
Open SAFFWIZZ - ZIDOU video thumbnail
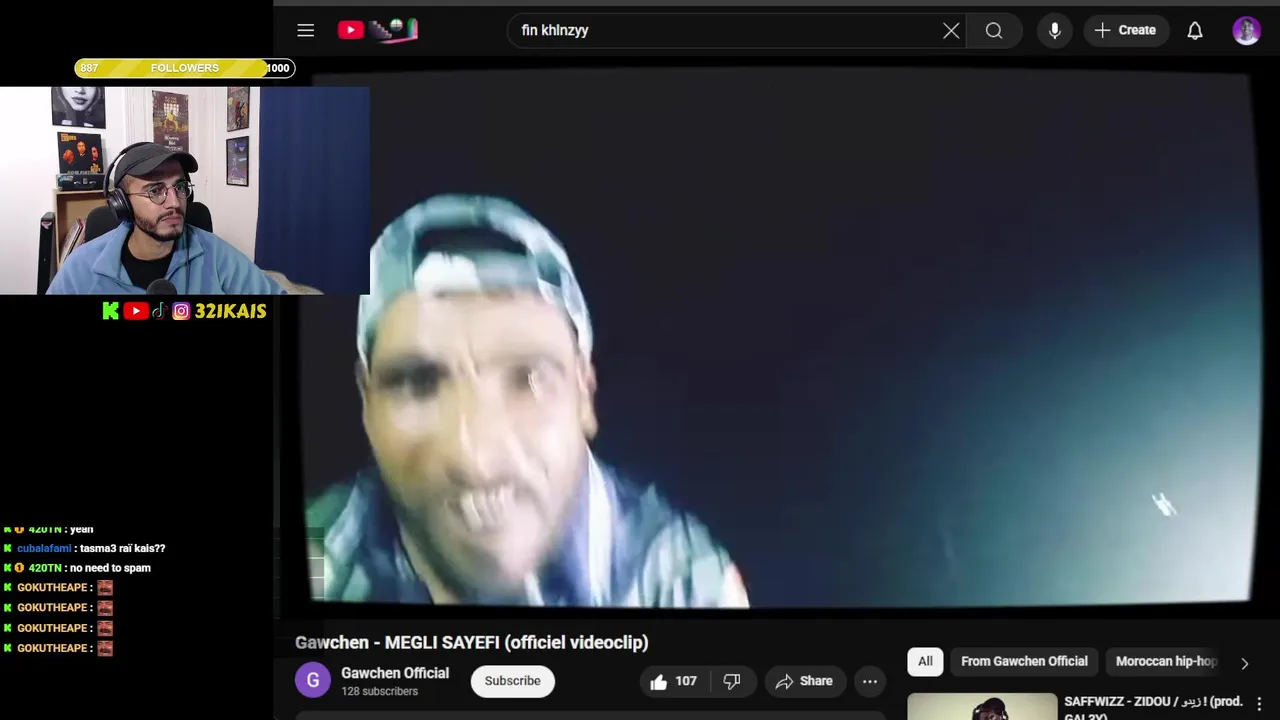(x=982, y=707)
